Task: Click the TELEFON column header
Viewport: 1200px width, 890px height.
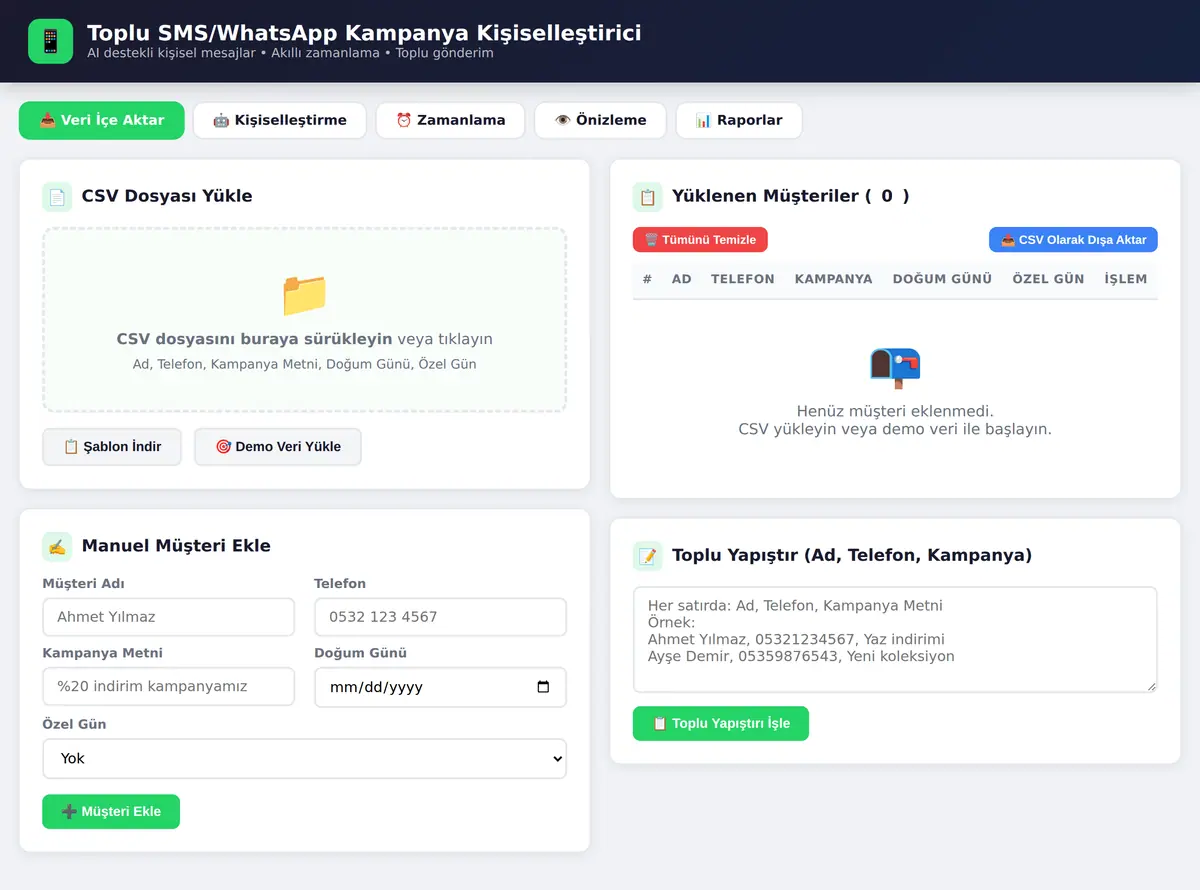Action: tap(743, 279)
